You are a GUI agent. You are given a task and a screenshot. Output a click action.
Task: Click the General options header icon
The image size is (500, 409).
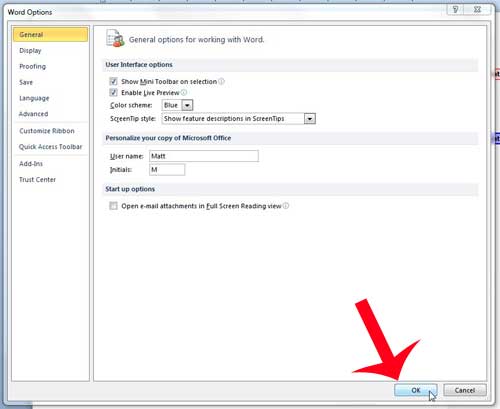click(115, 38)
